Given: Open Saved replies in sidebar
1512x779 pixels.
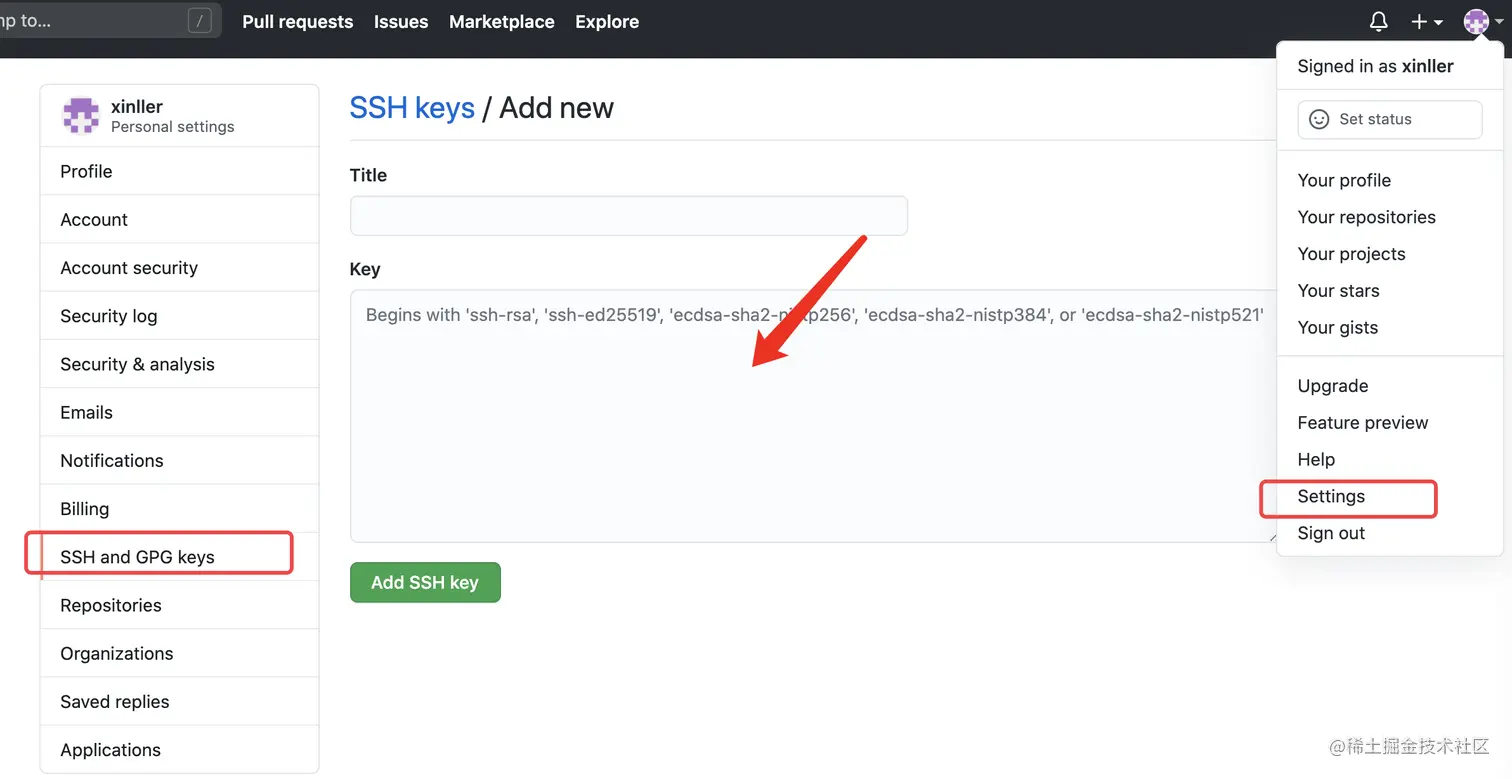Looking at the screenshot, I should [179, 701].
